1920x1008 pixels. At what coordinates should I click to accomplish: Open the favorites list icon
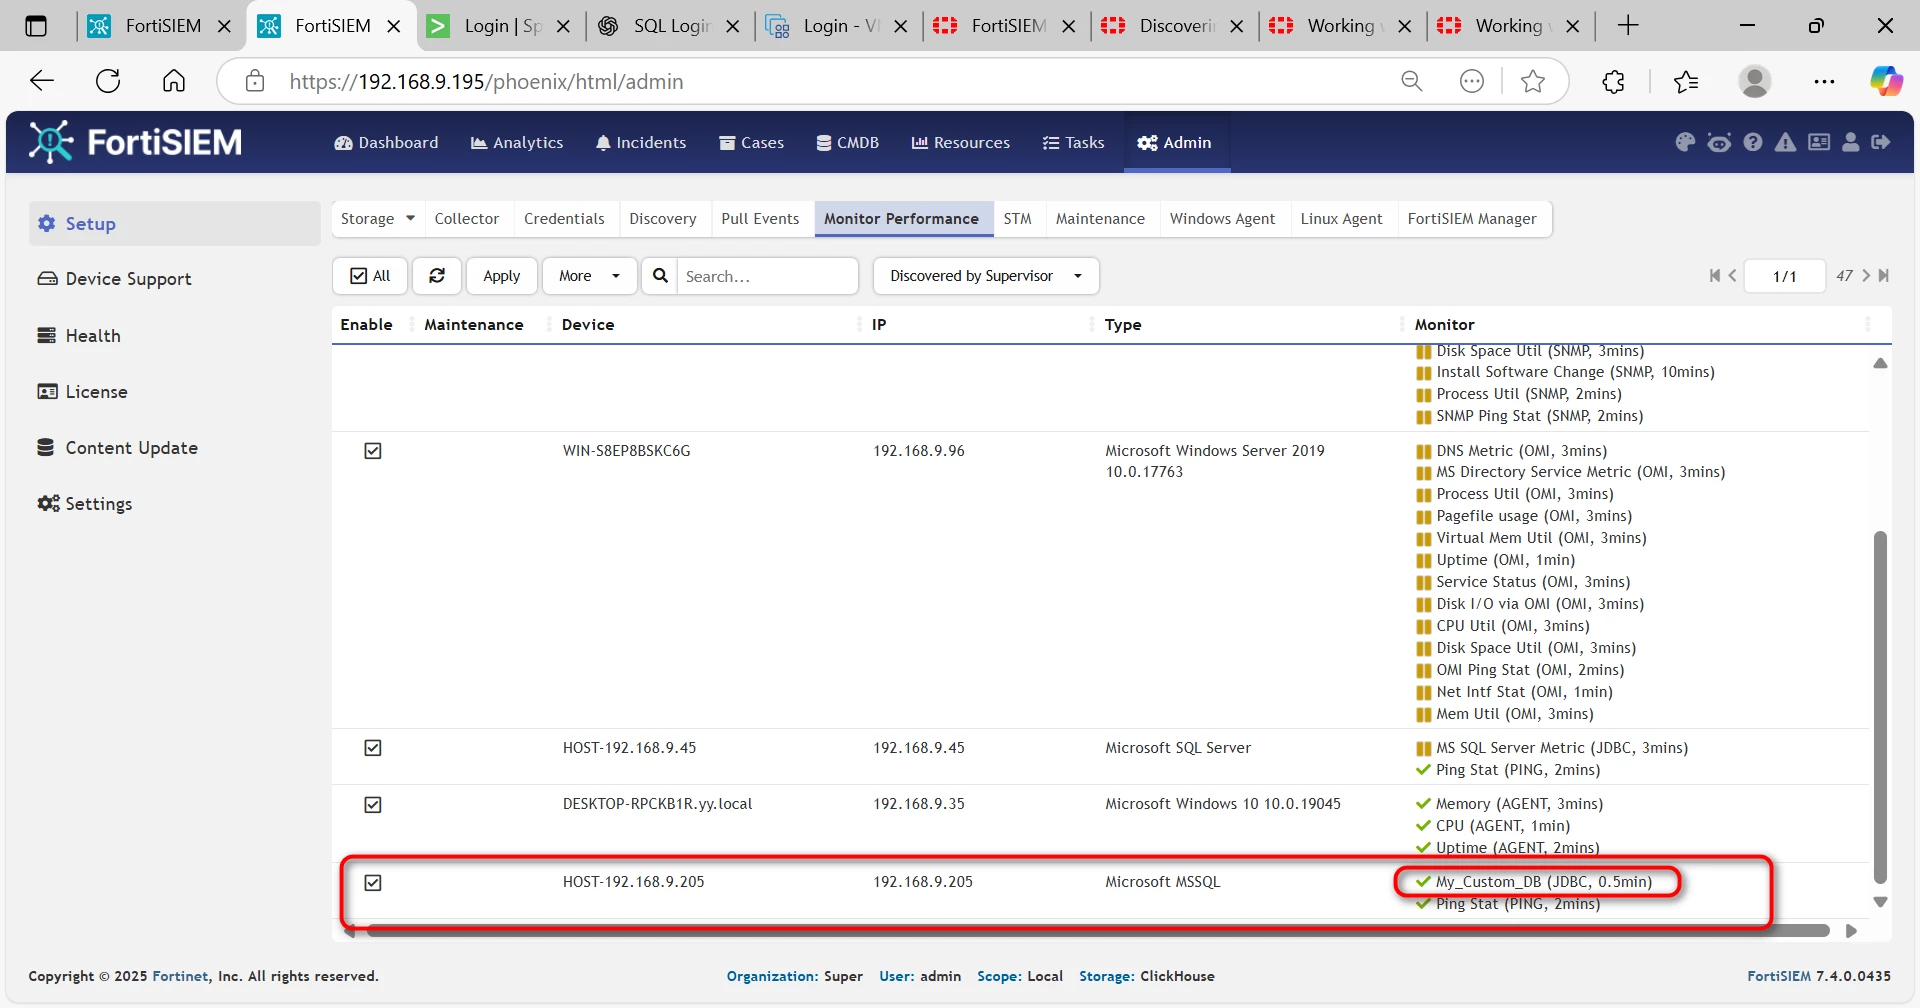(1686, 81)
